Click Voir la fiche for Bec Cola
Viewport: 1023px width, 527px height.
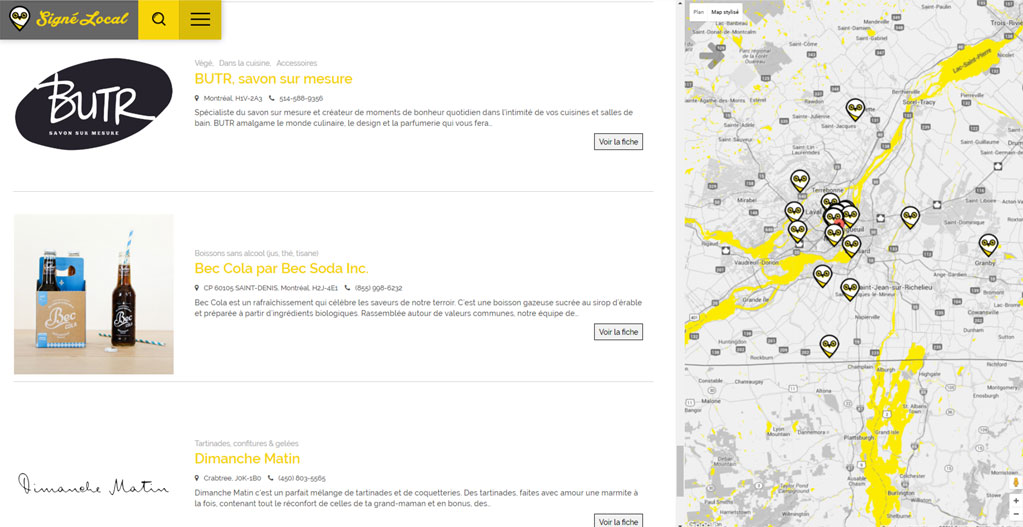click(618, 332)
